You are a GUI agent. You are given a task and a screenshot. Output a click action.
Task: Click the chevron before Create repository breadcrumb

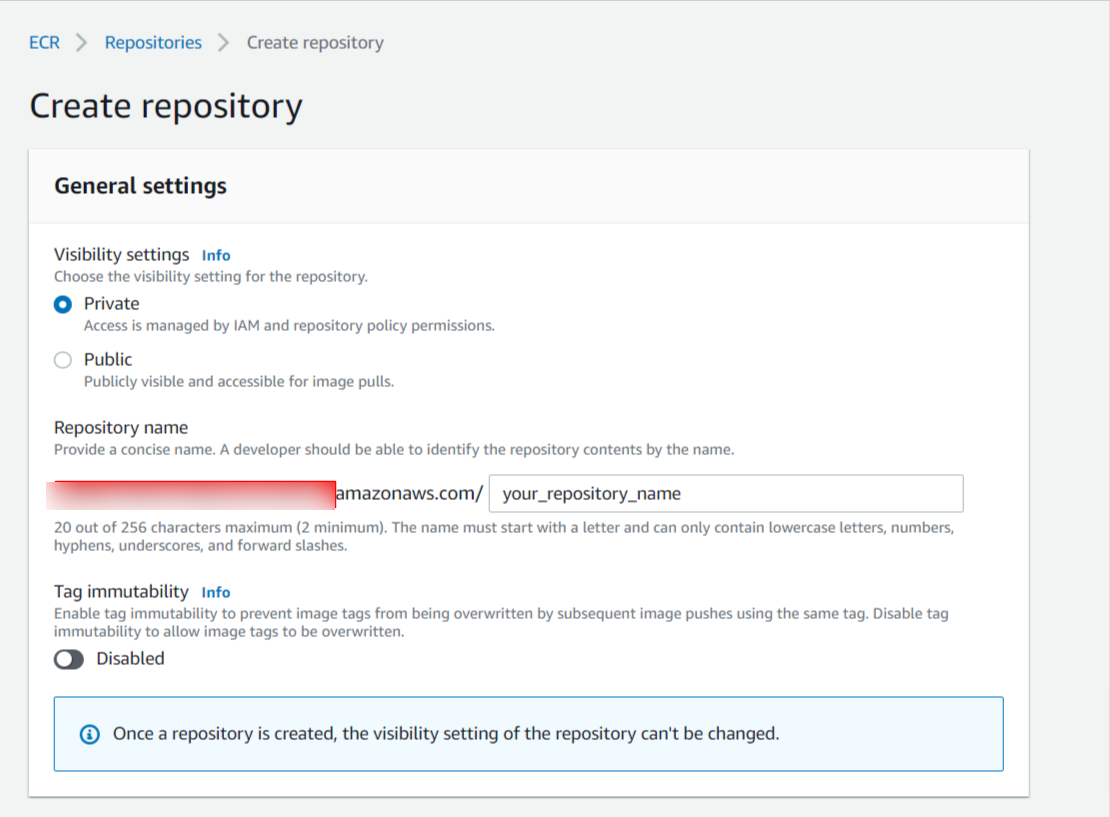pyautogui.click(x=224, y=42)
